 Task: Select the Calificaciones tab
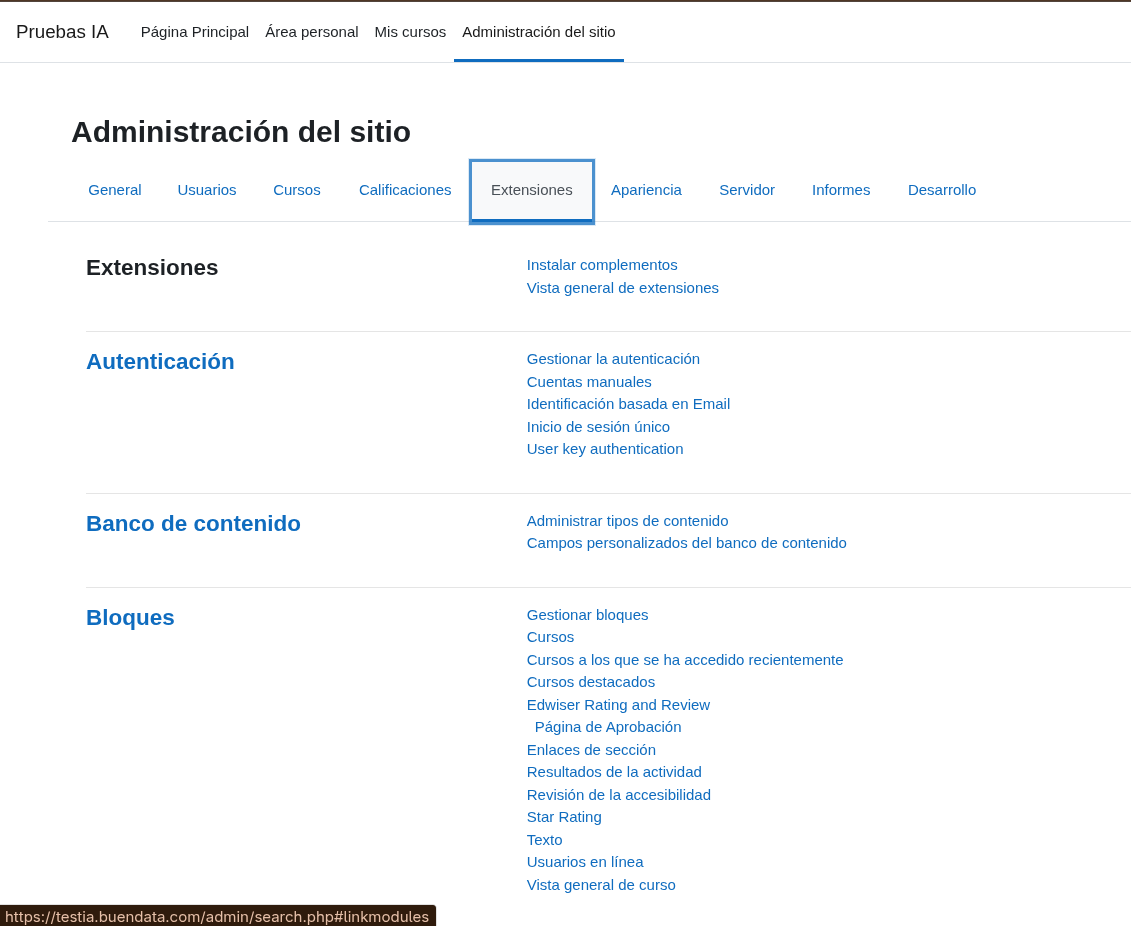pos(405,189)
